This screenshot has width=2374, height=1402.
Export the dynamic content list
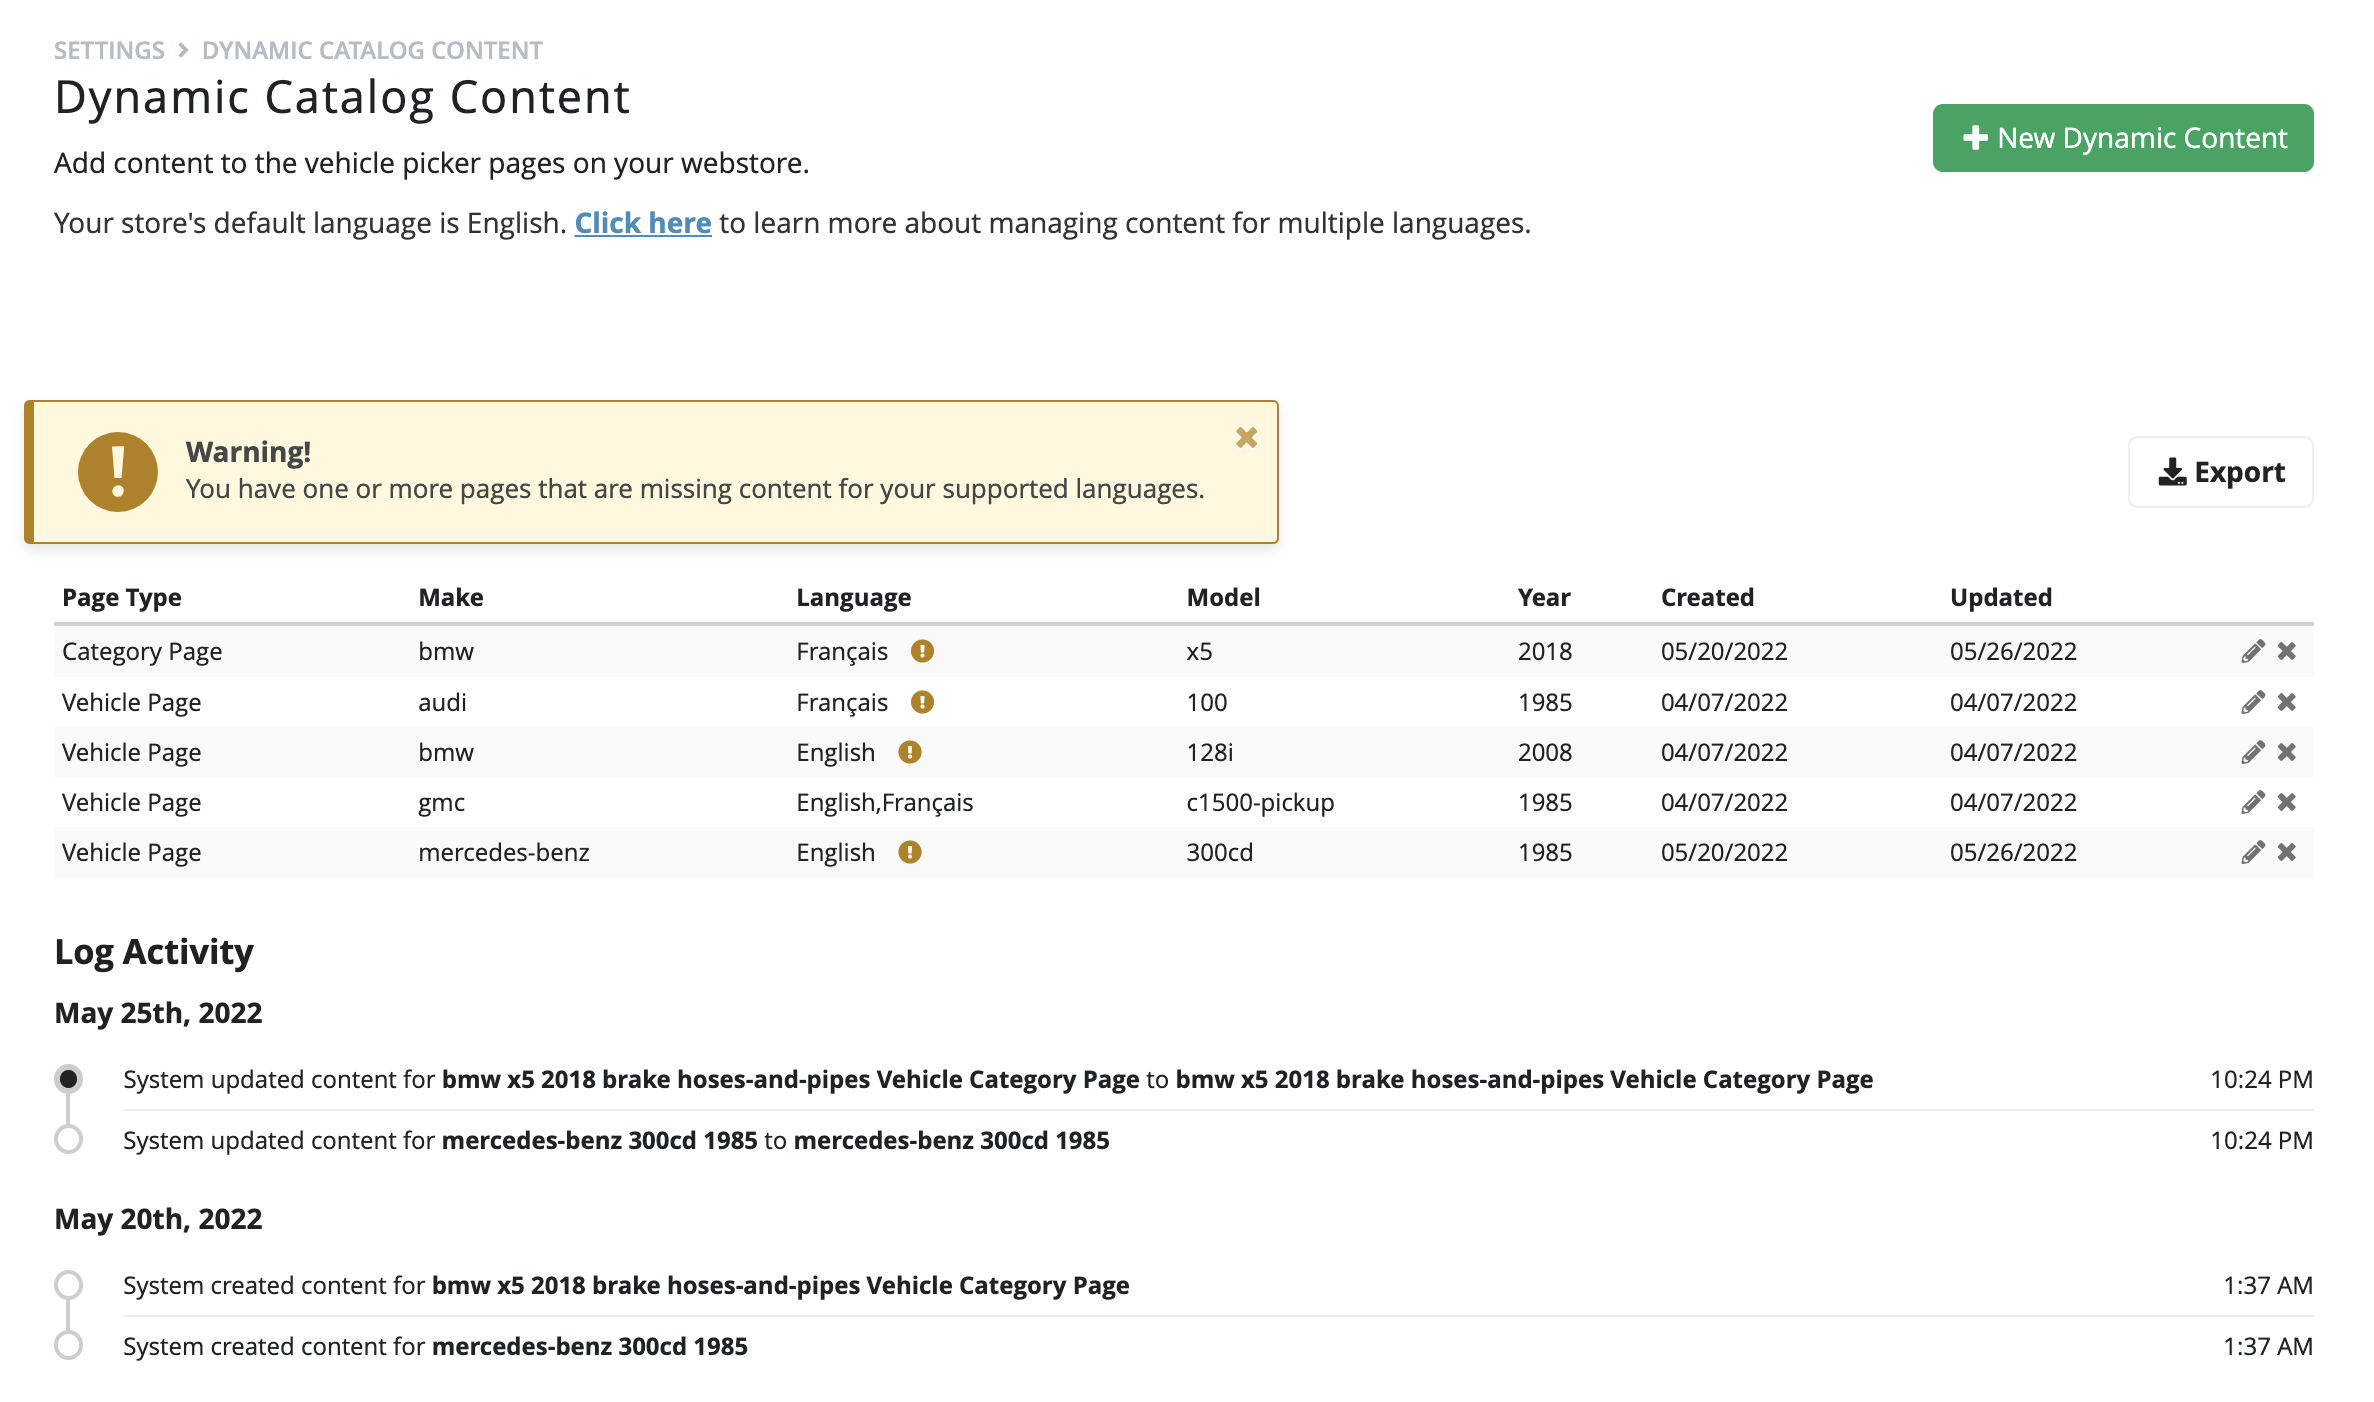pos(2220,472)
